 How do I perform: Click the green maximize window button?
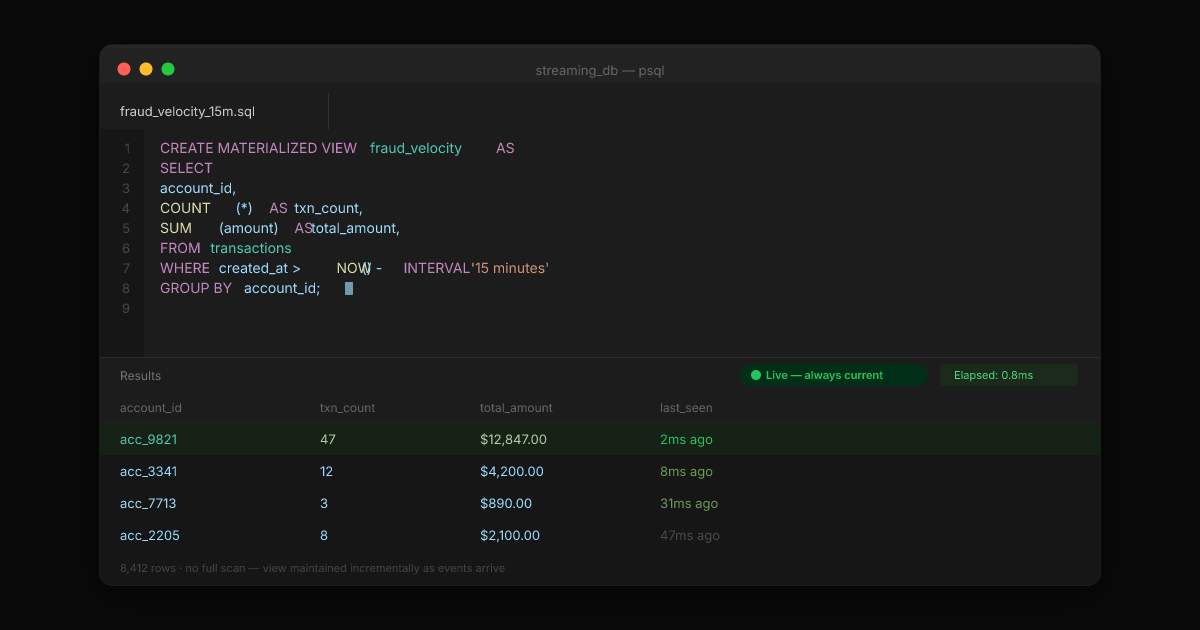tap(168, 69)
